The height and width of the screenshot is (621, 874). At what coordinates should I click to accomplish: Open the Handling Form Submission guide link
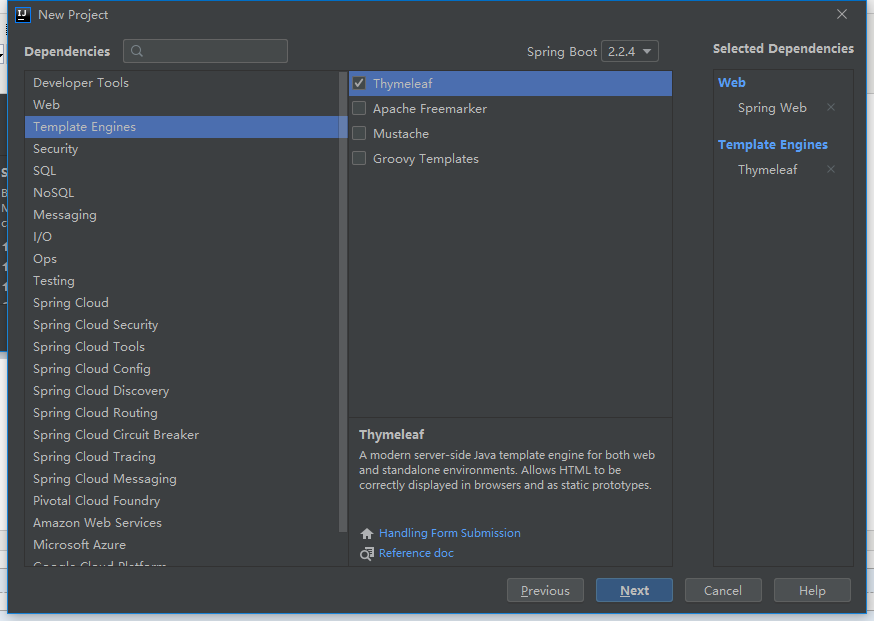click(x=450, y=534)
